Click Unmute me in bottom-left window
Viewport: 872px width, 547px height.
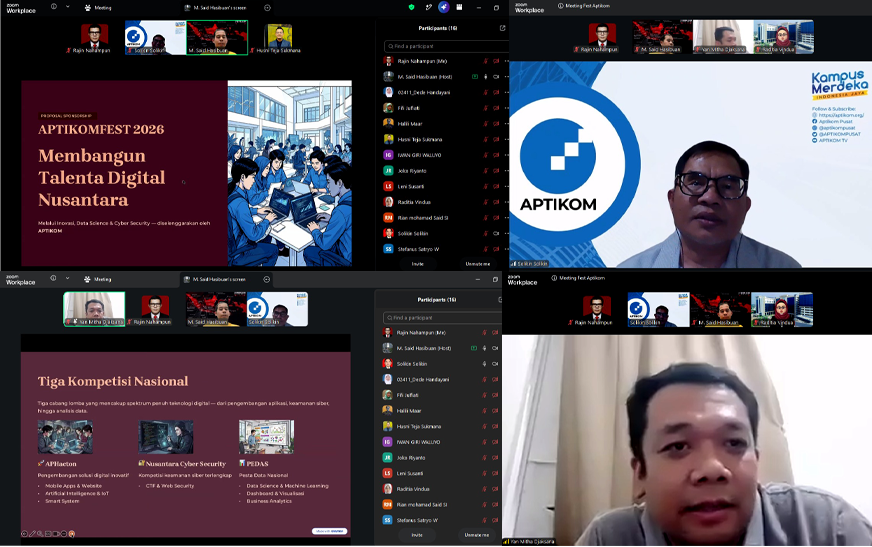477,535
